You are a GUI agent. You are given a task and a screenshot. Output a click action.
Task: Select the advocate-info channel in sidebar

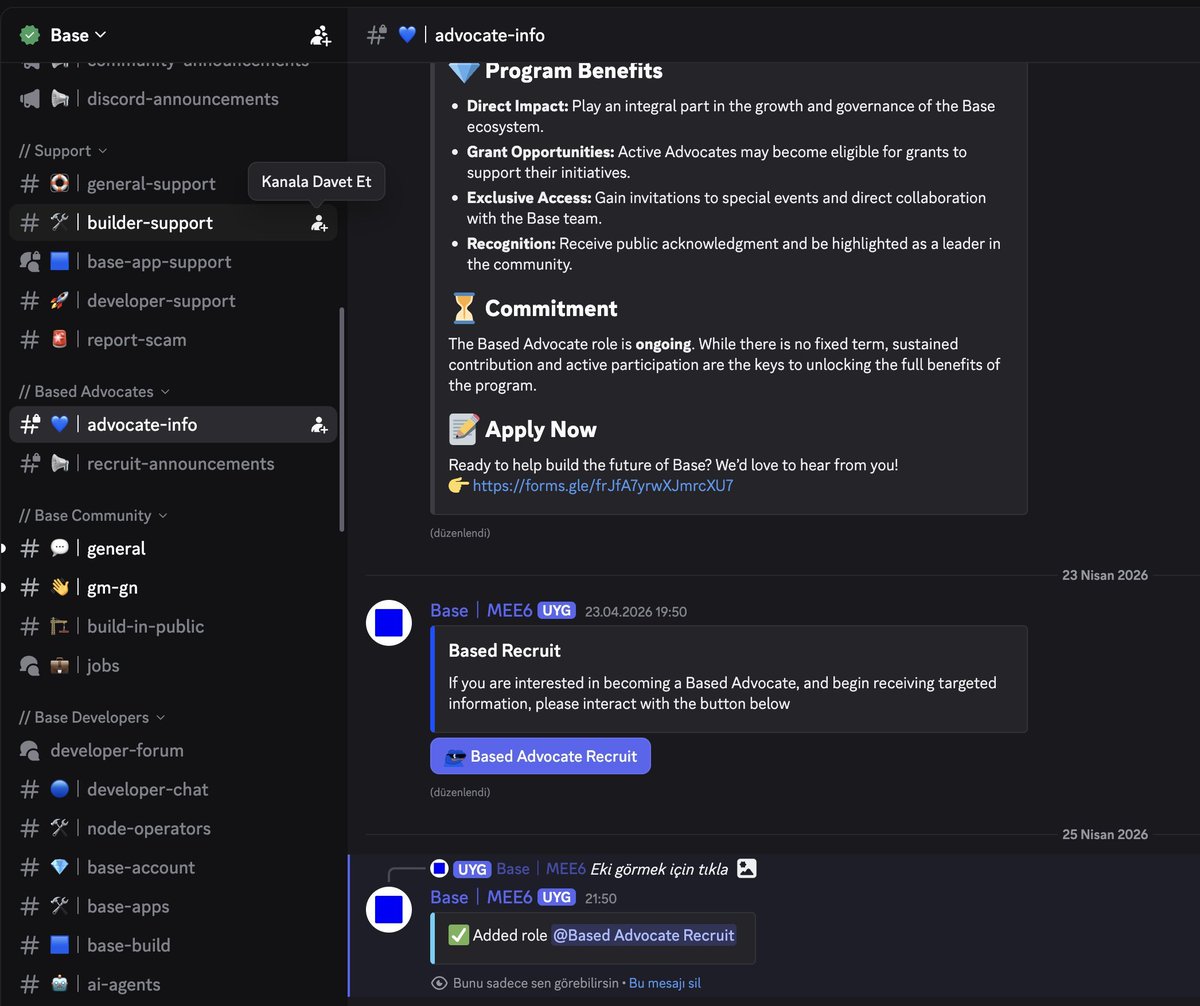[173, 425]
